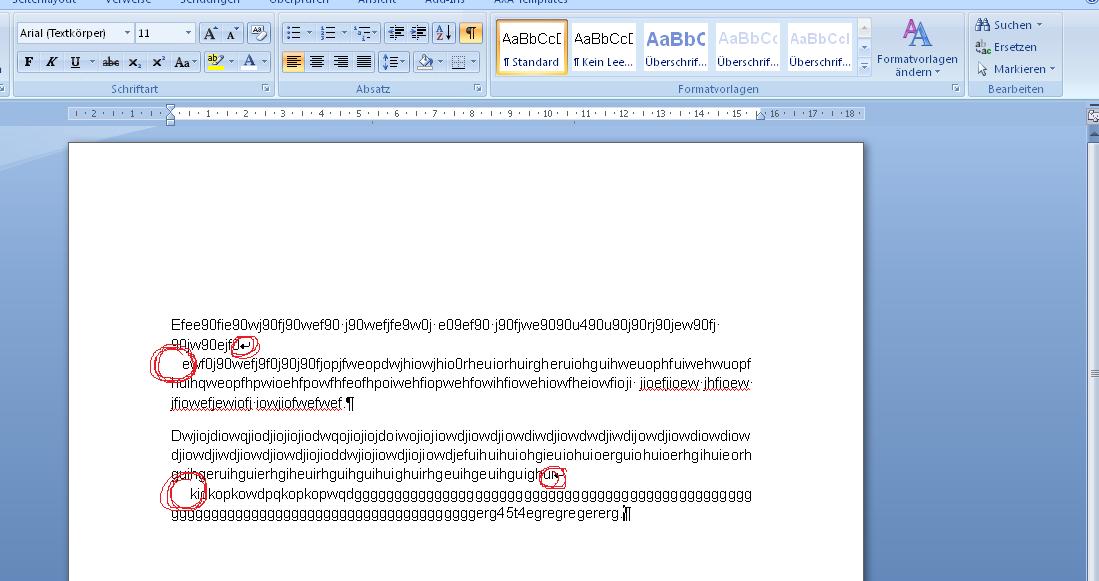Turn off left text alignment
This screenshot has width=1099, height=581.
(x=293, y=62)
